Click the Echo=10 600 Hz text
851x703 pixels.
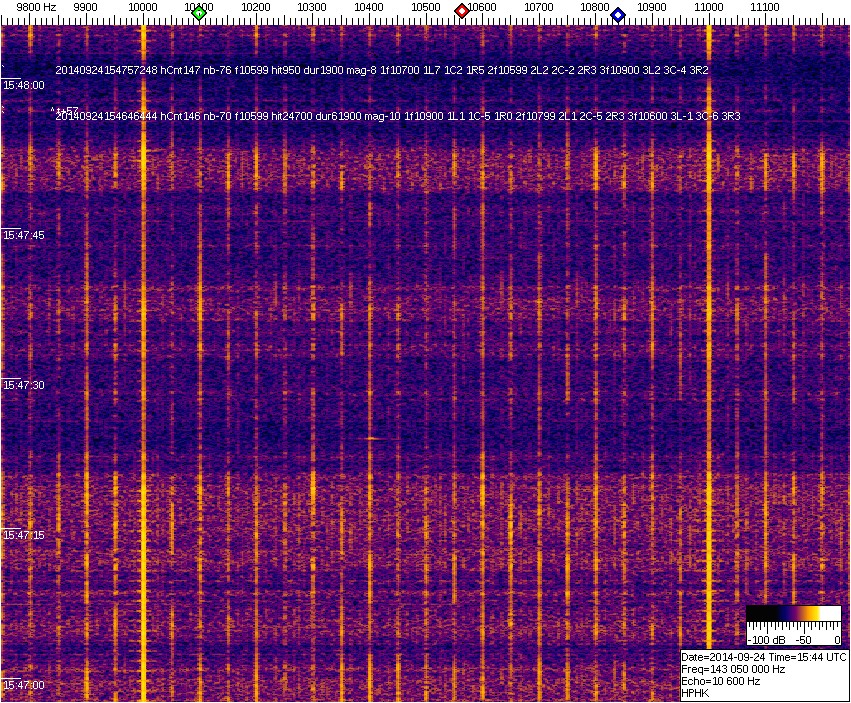720,681
